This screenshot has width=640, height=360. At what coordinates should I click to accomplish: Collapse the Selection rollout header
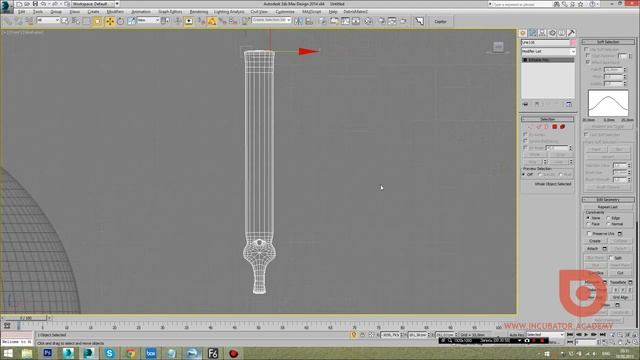(547, 119)
